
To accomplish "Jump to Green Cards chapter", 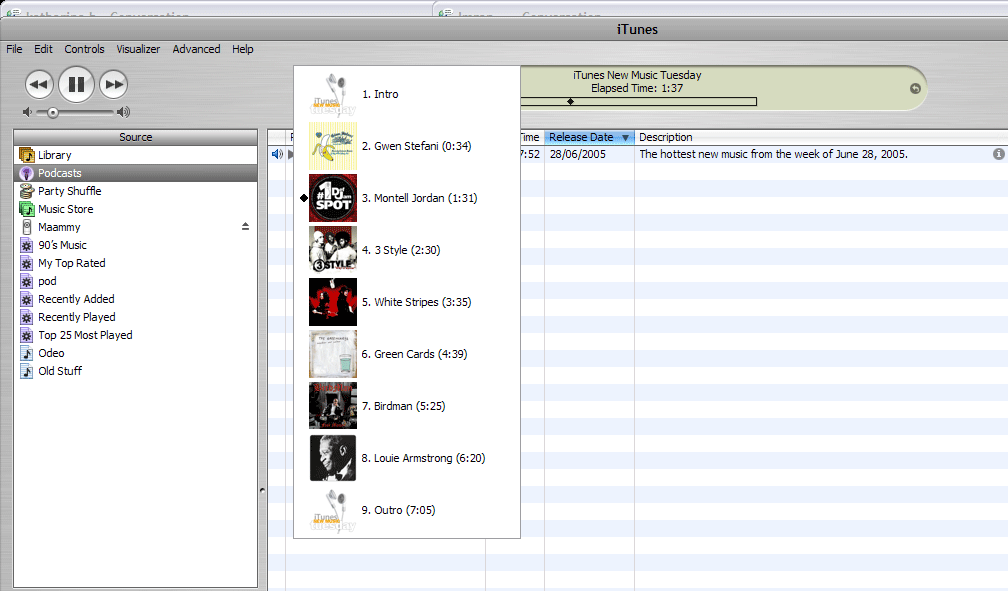I will click(x=407, y=354).
